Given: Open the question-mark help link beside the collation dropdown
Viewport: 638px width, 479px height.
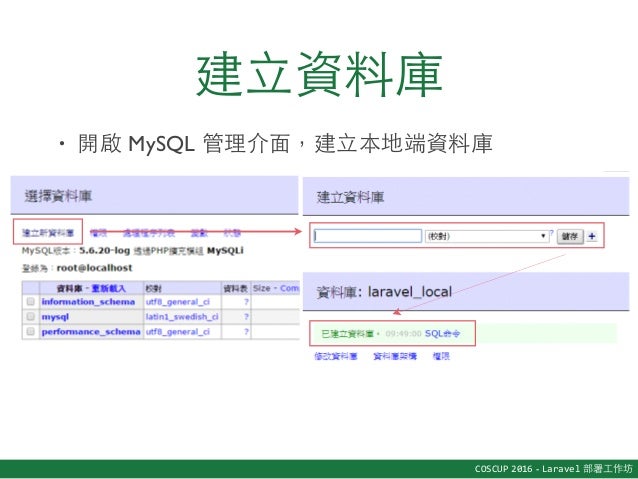Looking at the screenshot, I should [x=552, y=232].
